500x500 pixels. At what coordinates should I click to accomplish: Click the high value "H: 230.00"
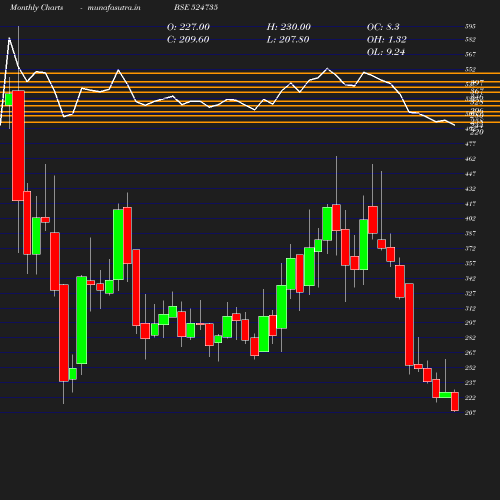289,27
